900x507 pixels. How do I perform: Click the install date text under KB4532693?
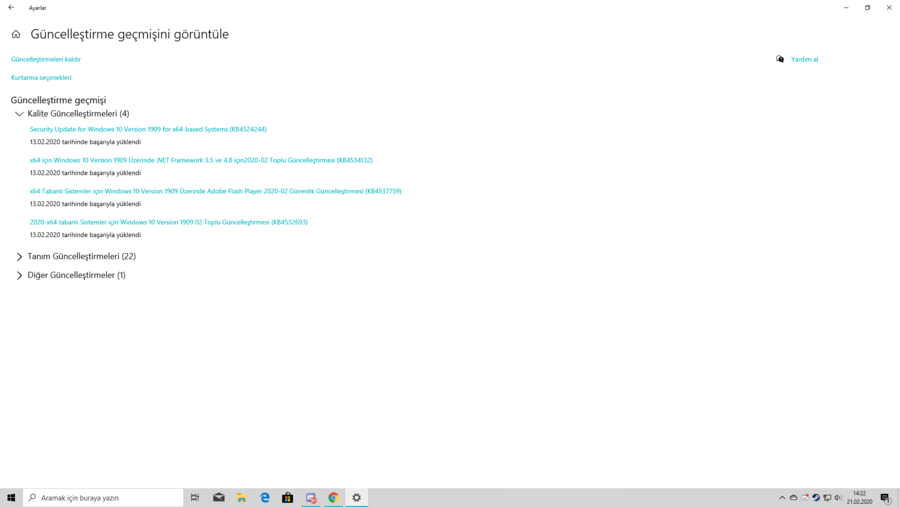[x=85, y=235]
